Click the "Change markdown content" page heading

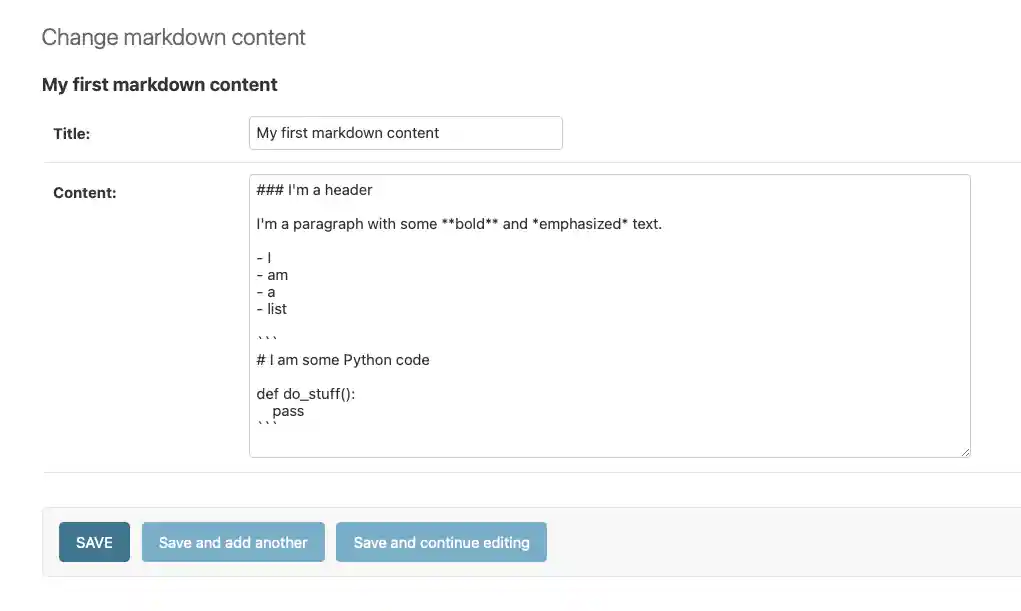click(x=173, y=37)
